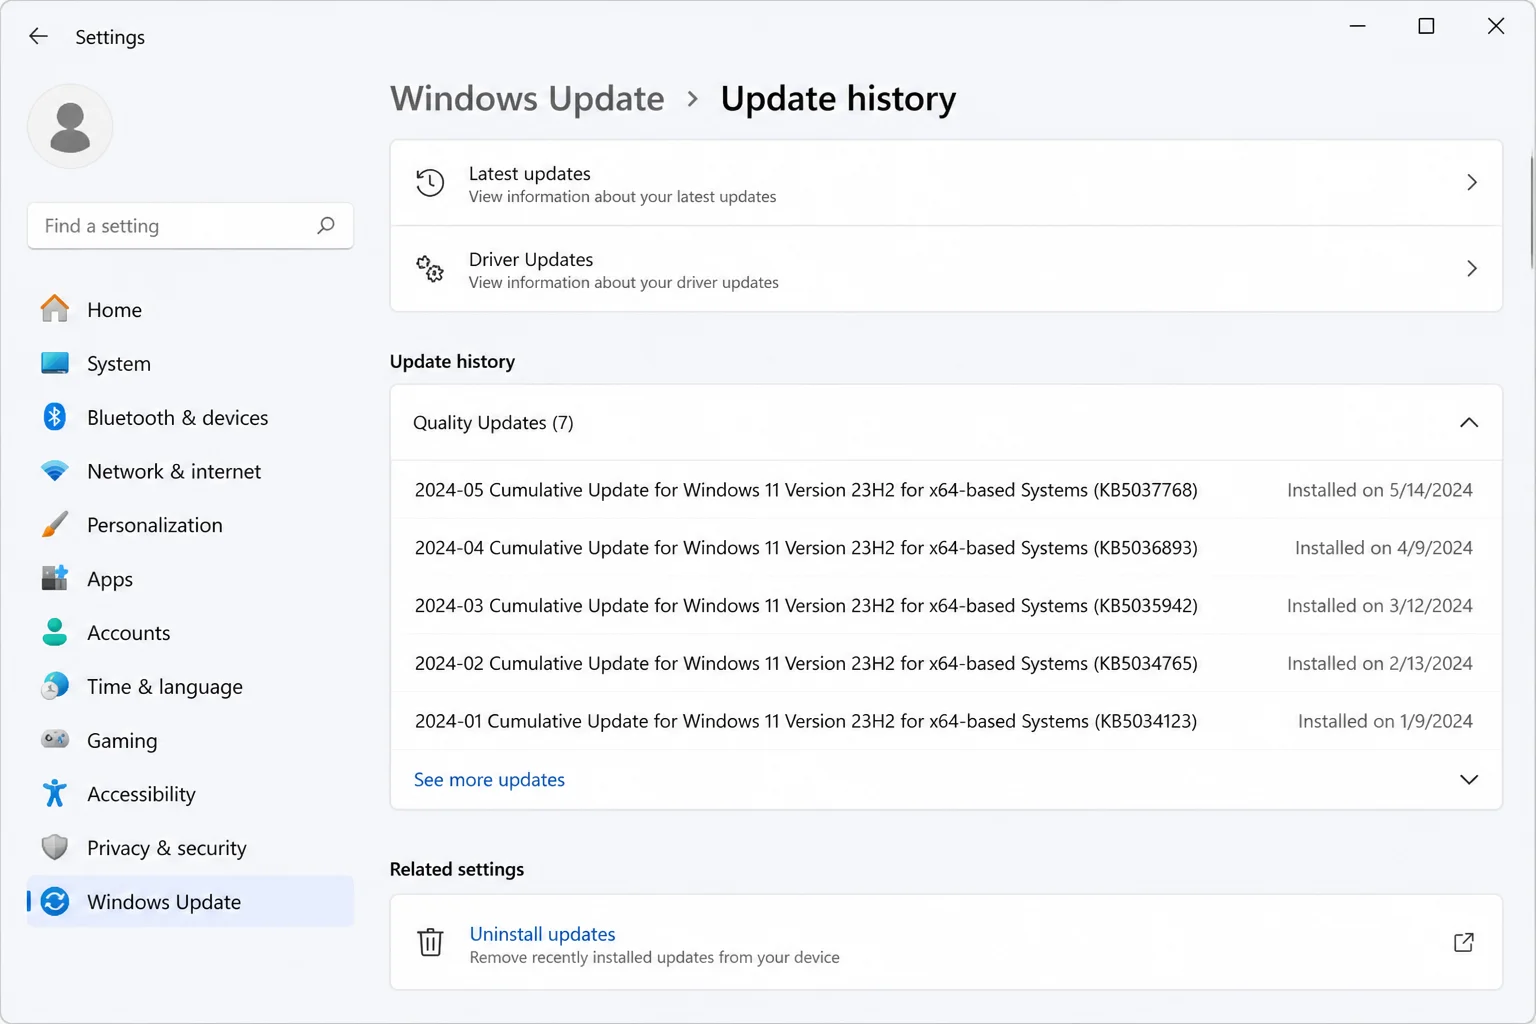Click the external link icon for Uninstall updates
The height and width of the screenshot is (1024, 1536).
[x=1464, y=942]
